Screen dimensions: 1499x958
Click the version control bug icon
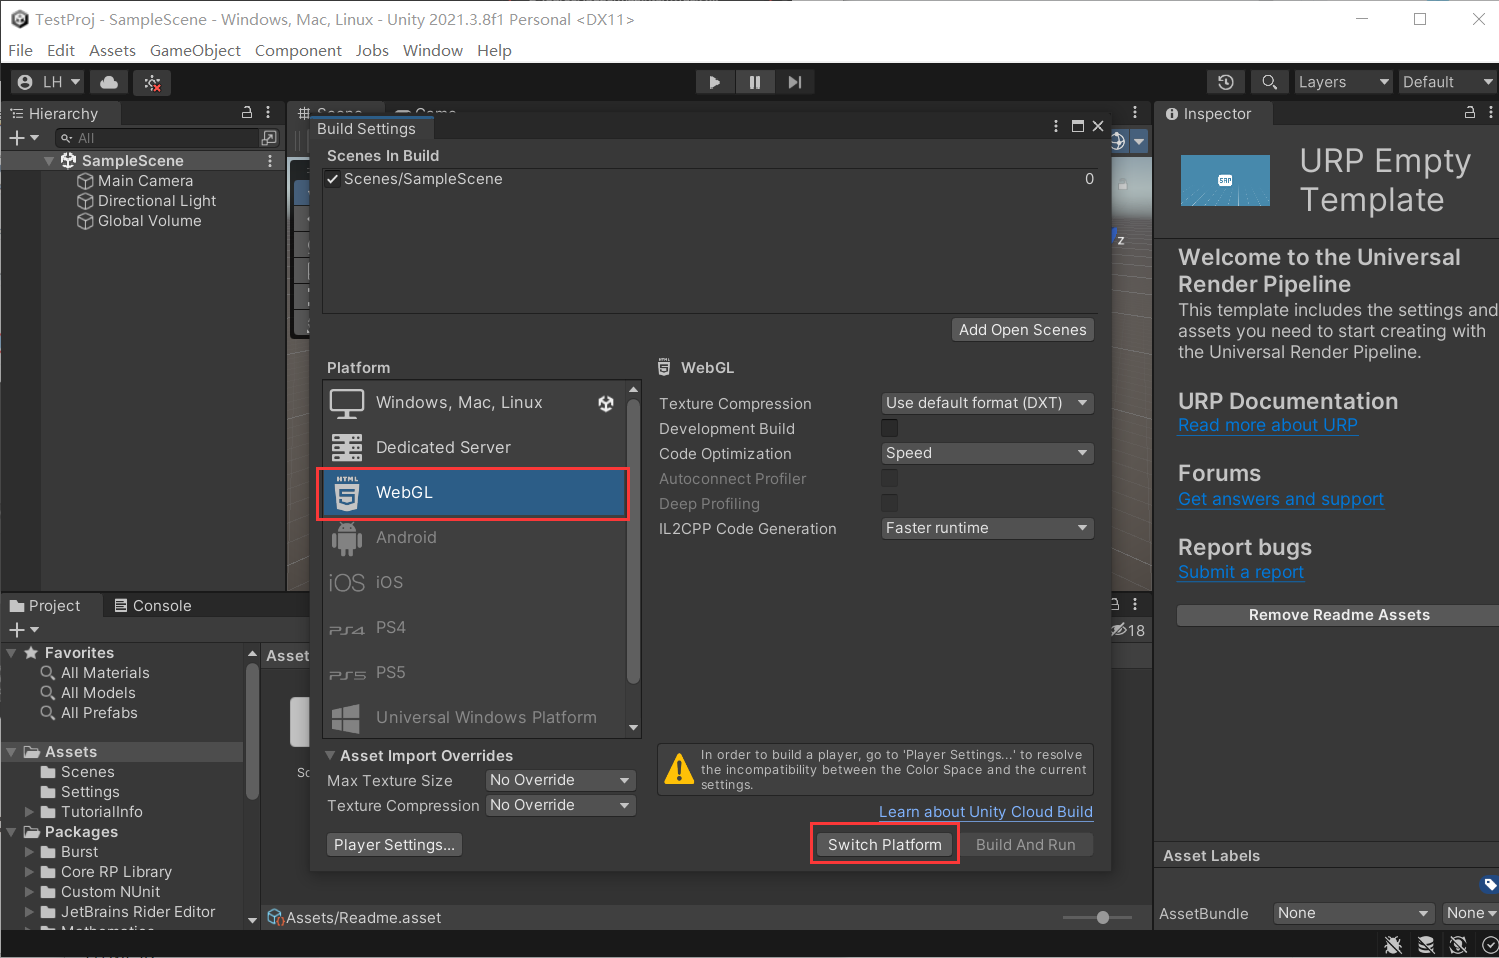tap(152, 83)
